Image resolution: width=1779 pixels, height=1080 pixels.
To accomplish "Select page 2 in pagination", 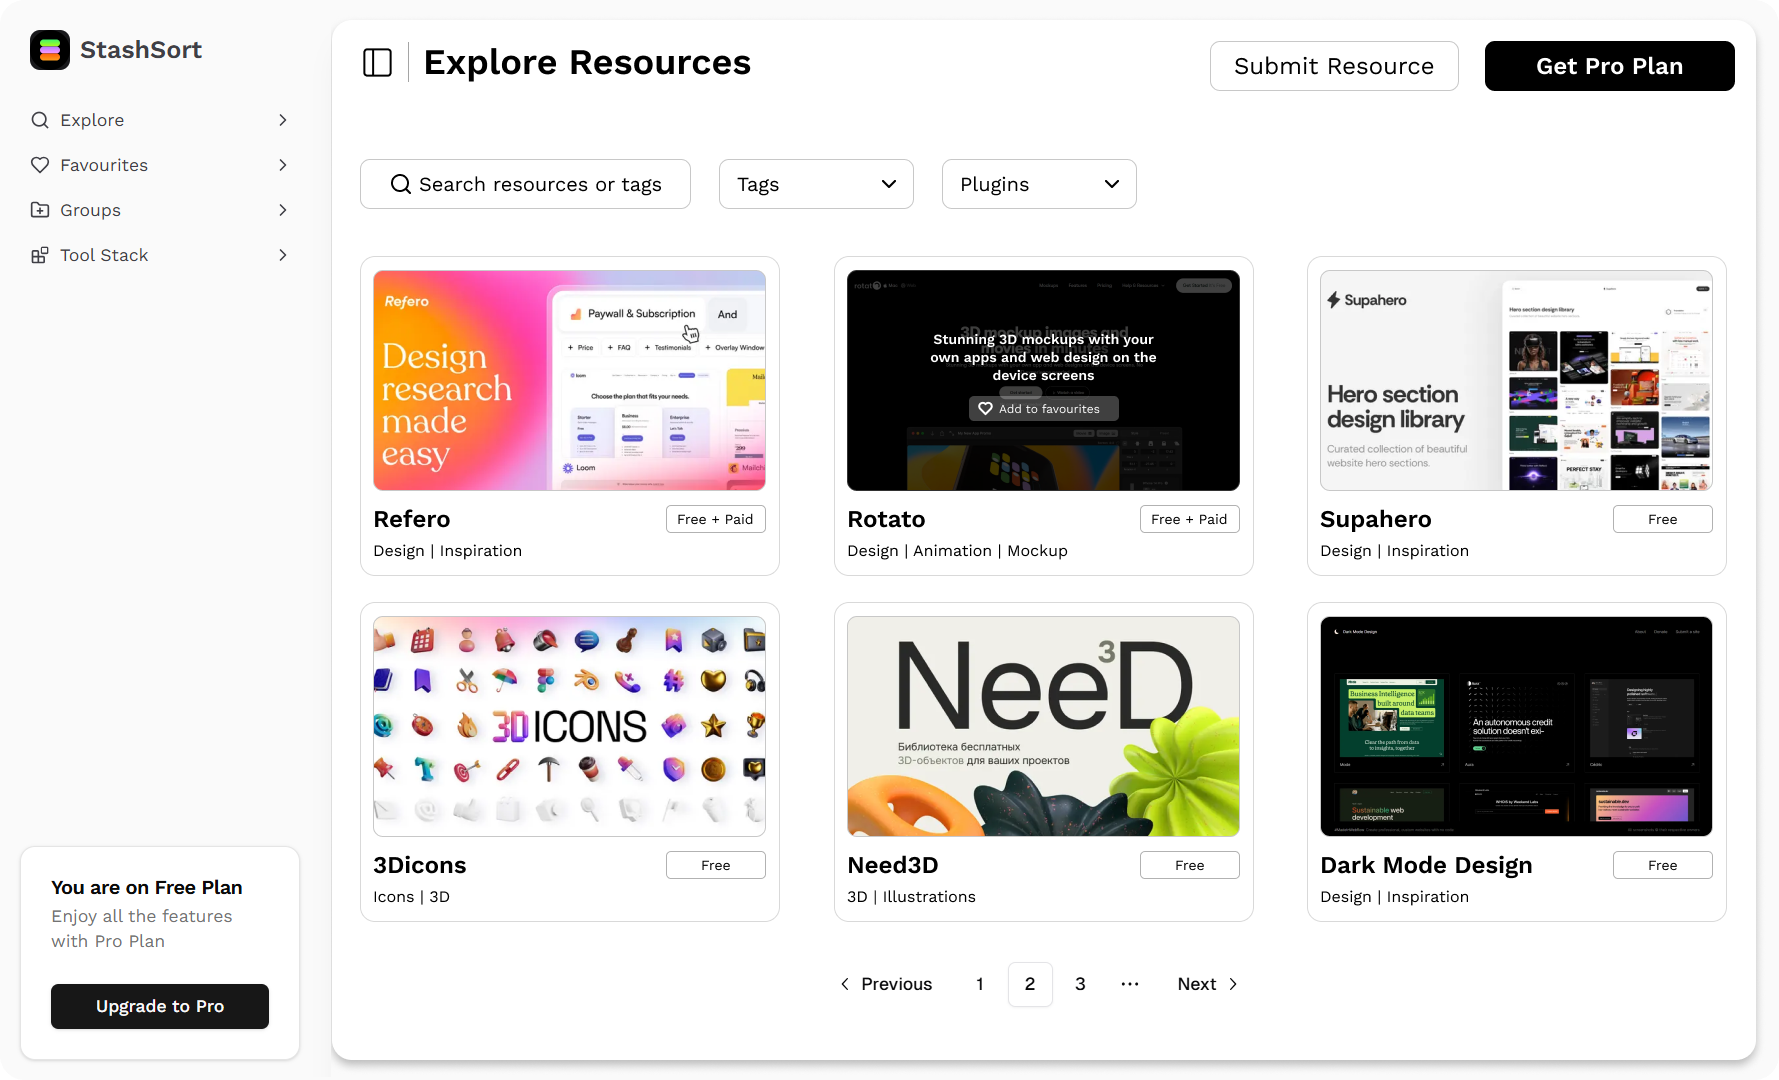I will click(x=1030, y=984).
